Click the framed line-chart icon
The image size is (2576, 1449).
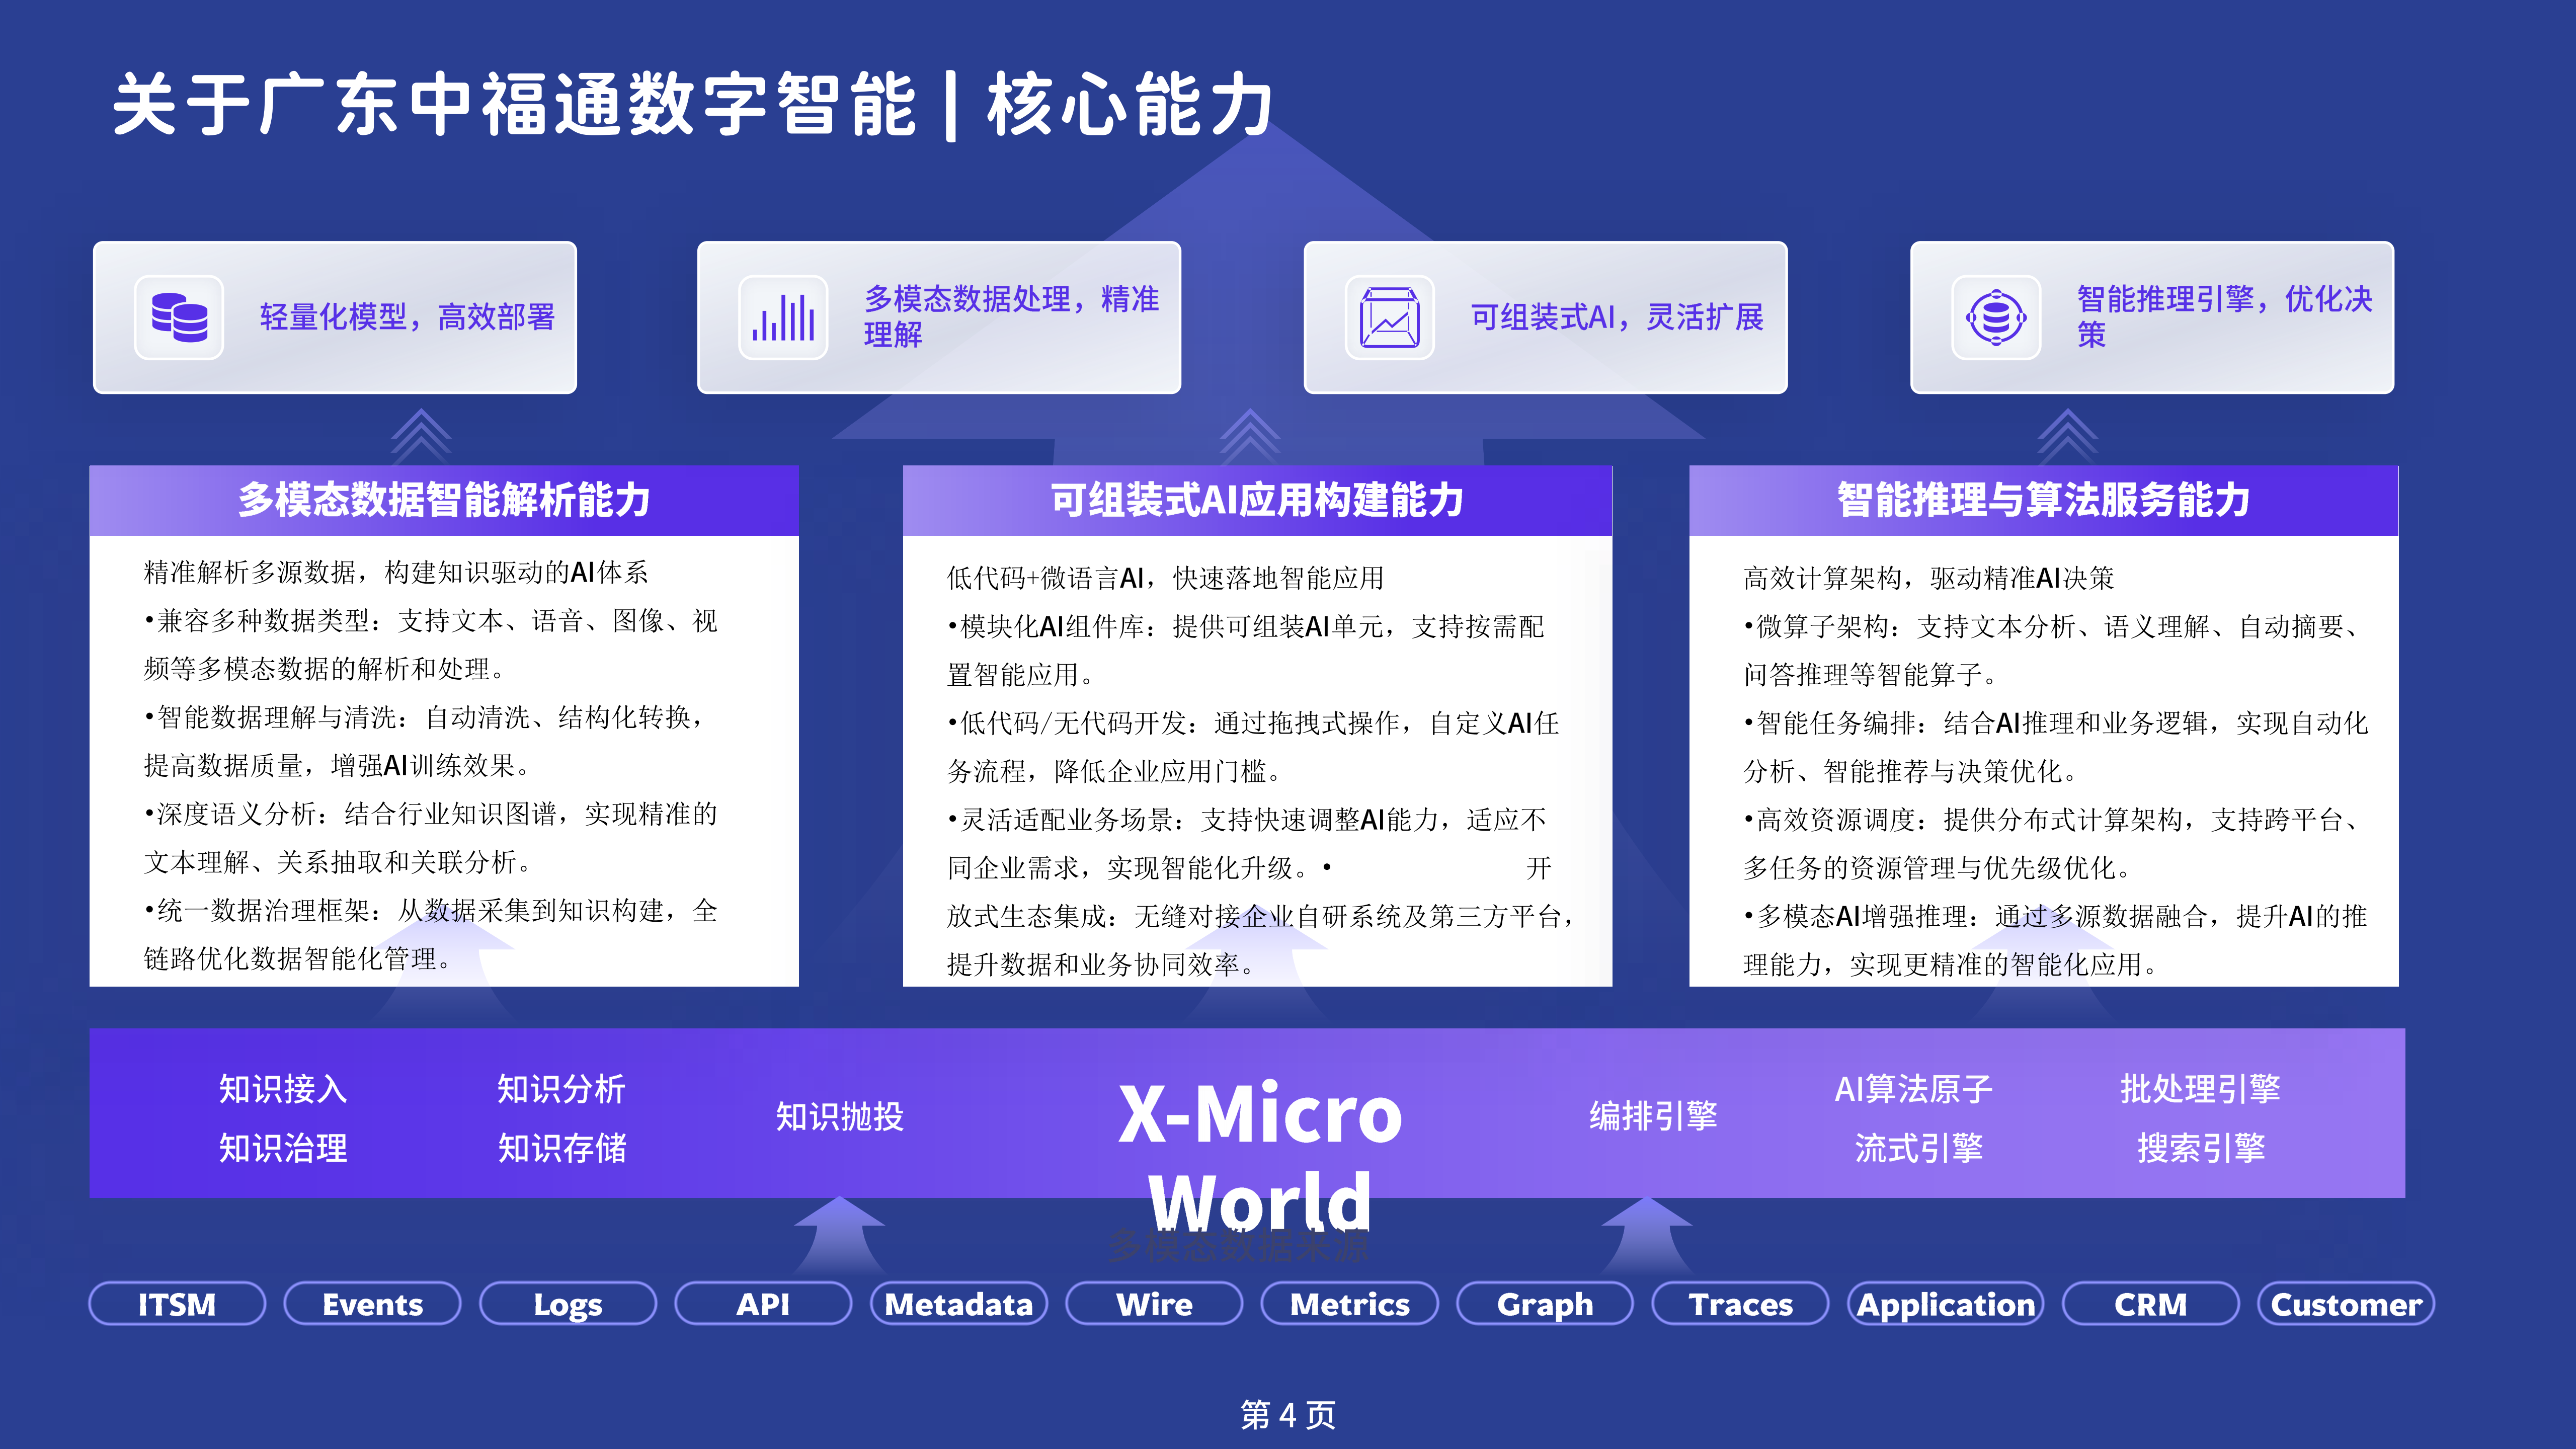click(1389, 317)
